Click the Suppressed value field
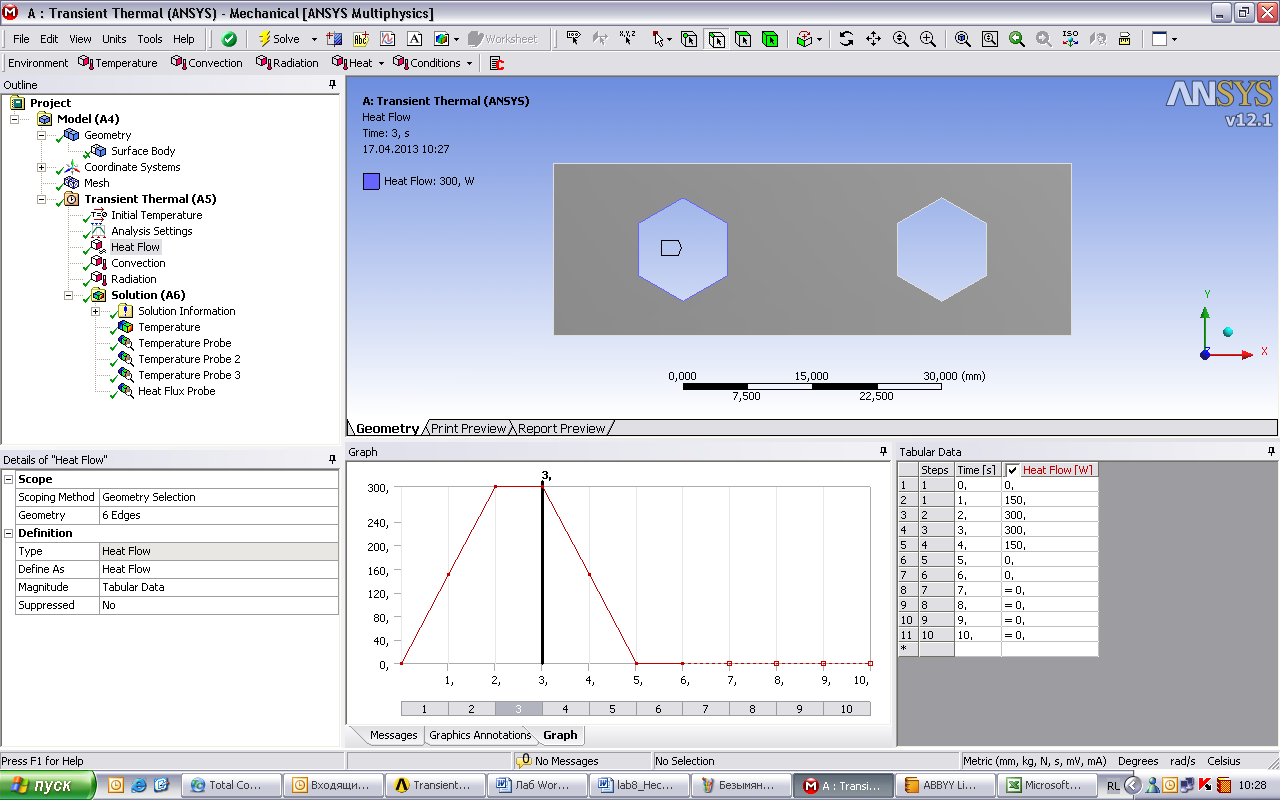Screen dimensions: 1280x800 (218, 605)
